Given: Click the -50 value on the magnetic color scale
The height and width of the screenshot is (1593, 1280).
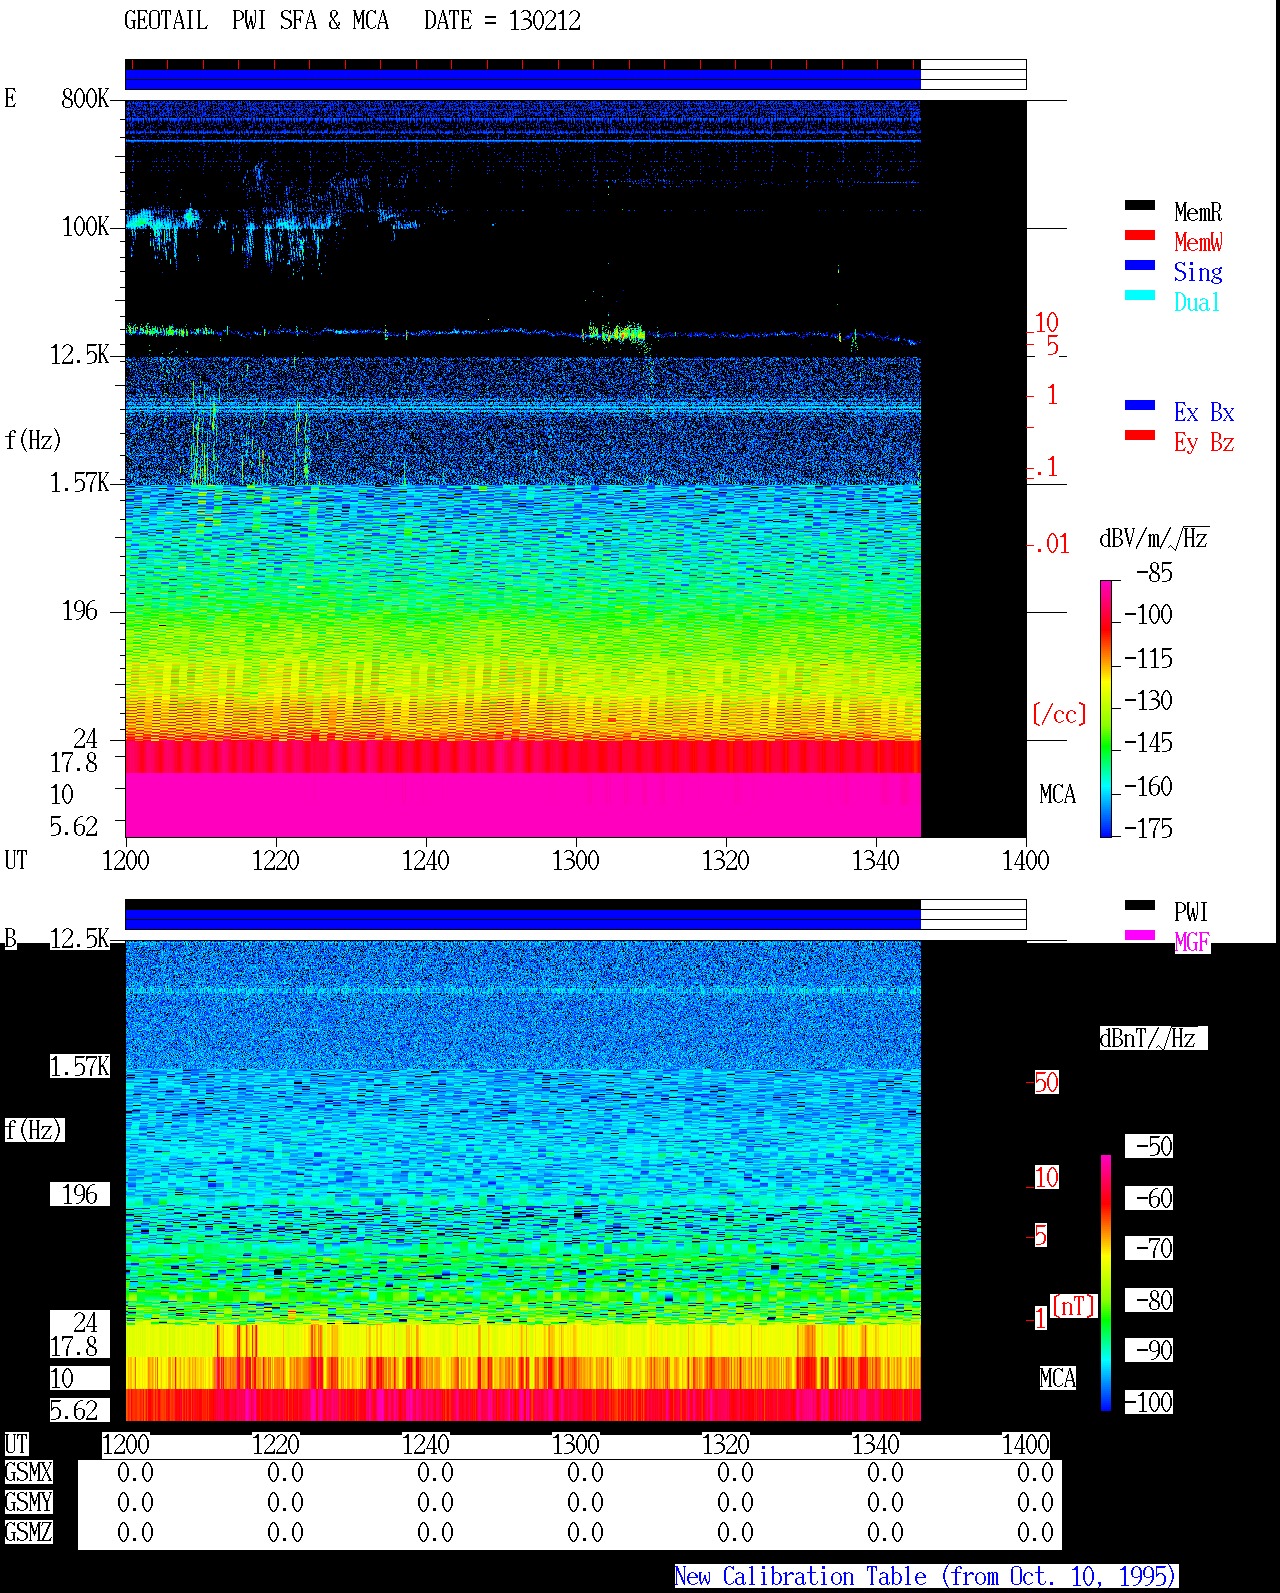Looking at the screenshot, I should point(1154,1146).
